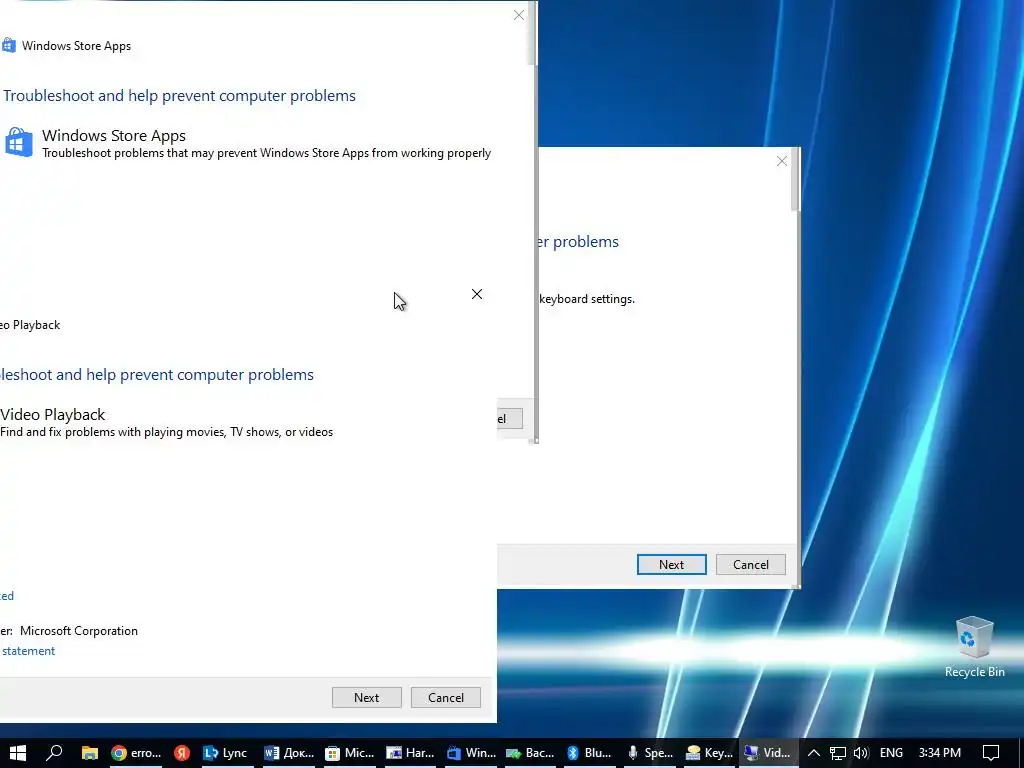Click 'Find and fix problems with playing movies' text
Viewport: 1024px width, 768px height.
click(167, 432)
